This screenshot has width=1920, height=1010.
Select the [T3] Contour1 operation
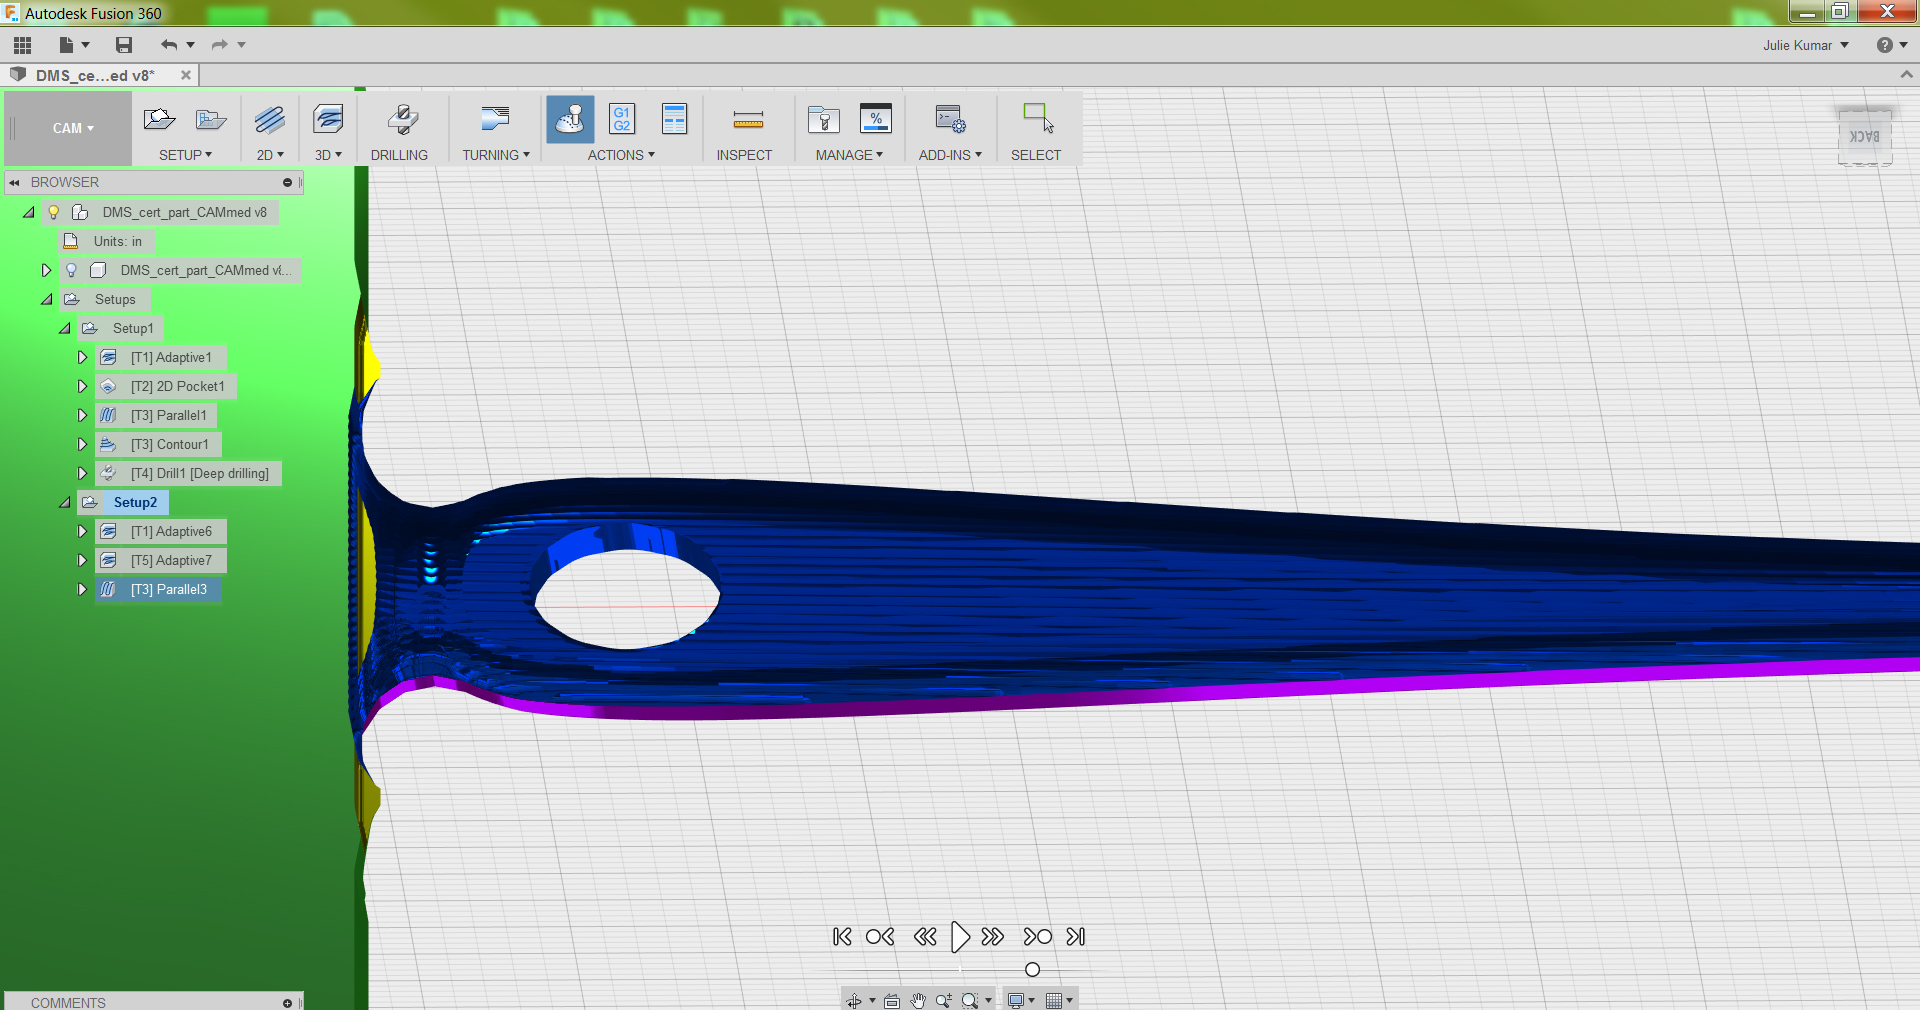tap(170, 444)
